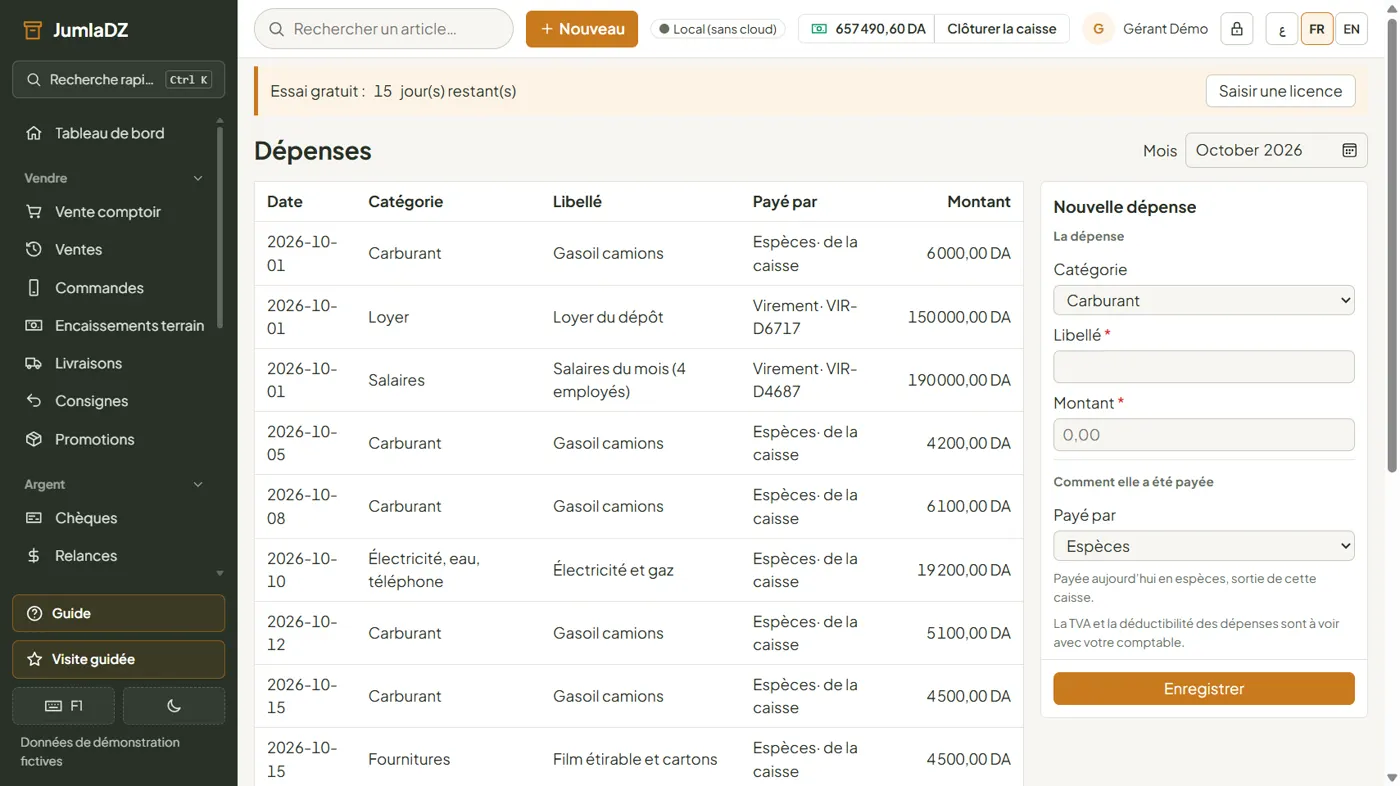Click the Montant amount field
The height and width of the screenshot is (786, 1400).
point(1204,435)
